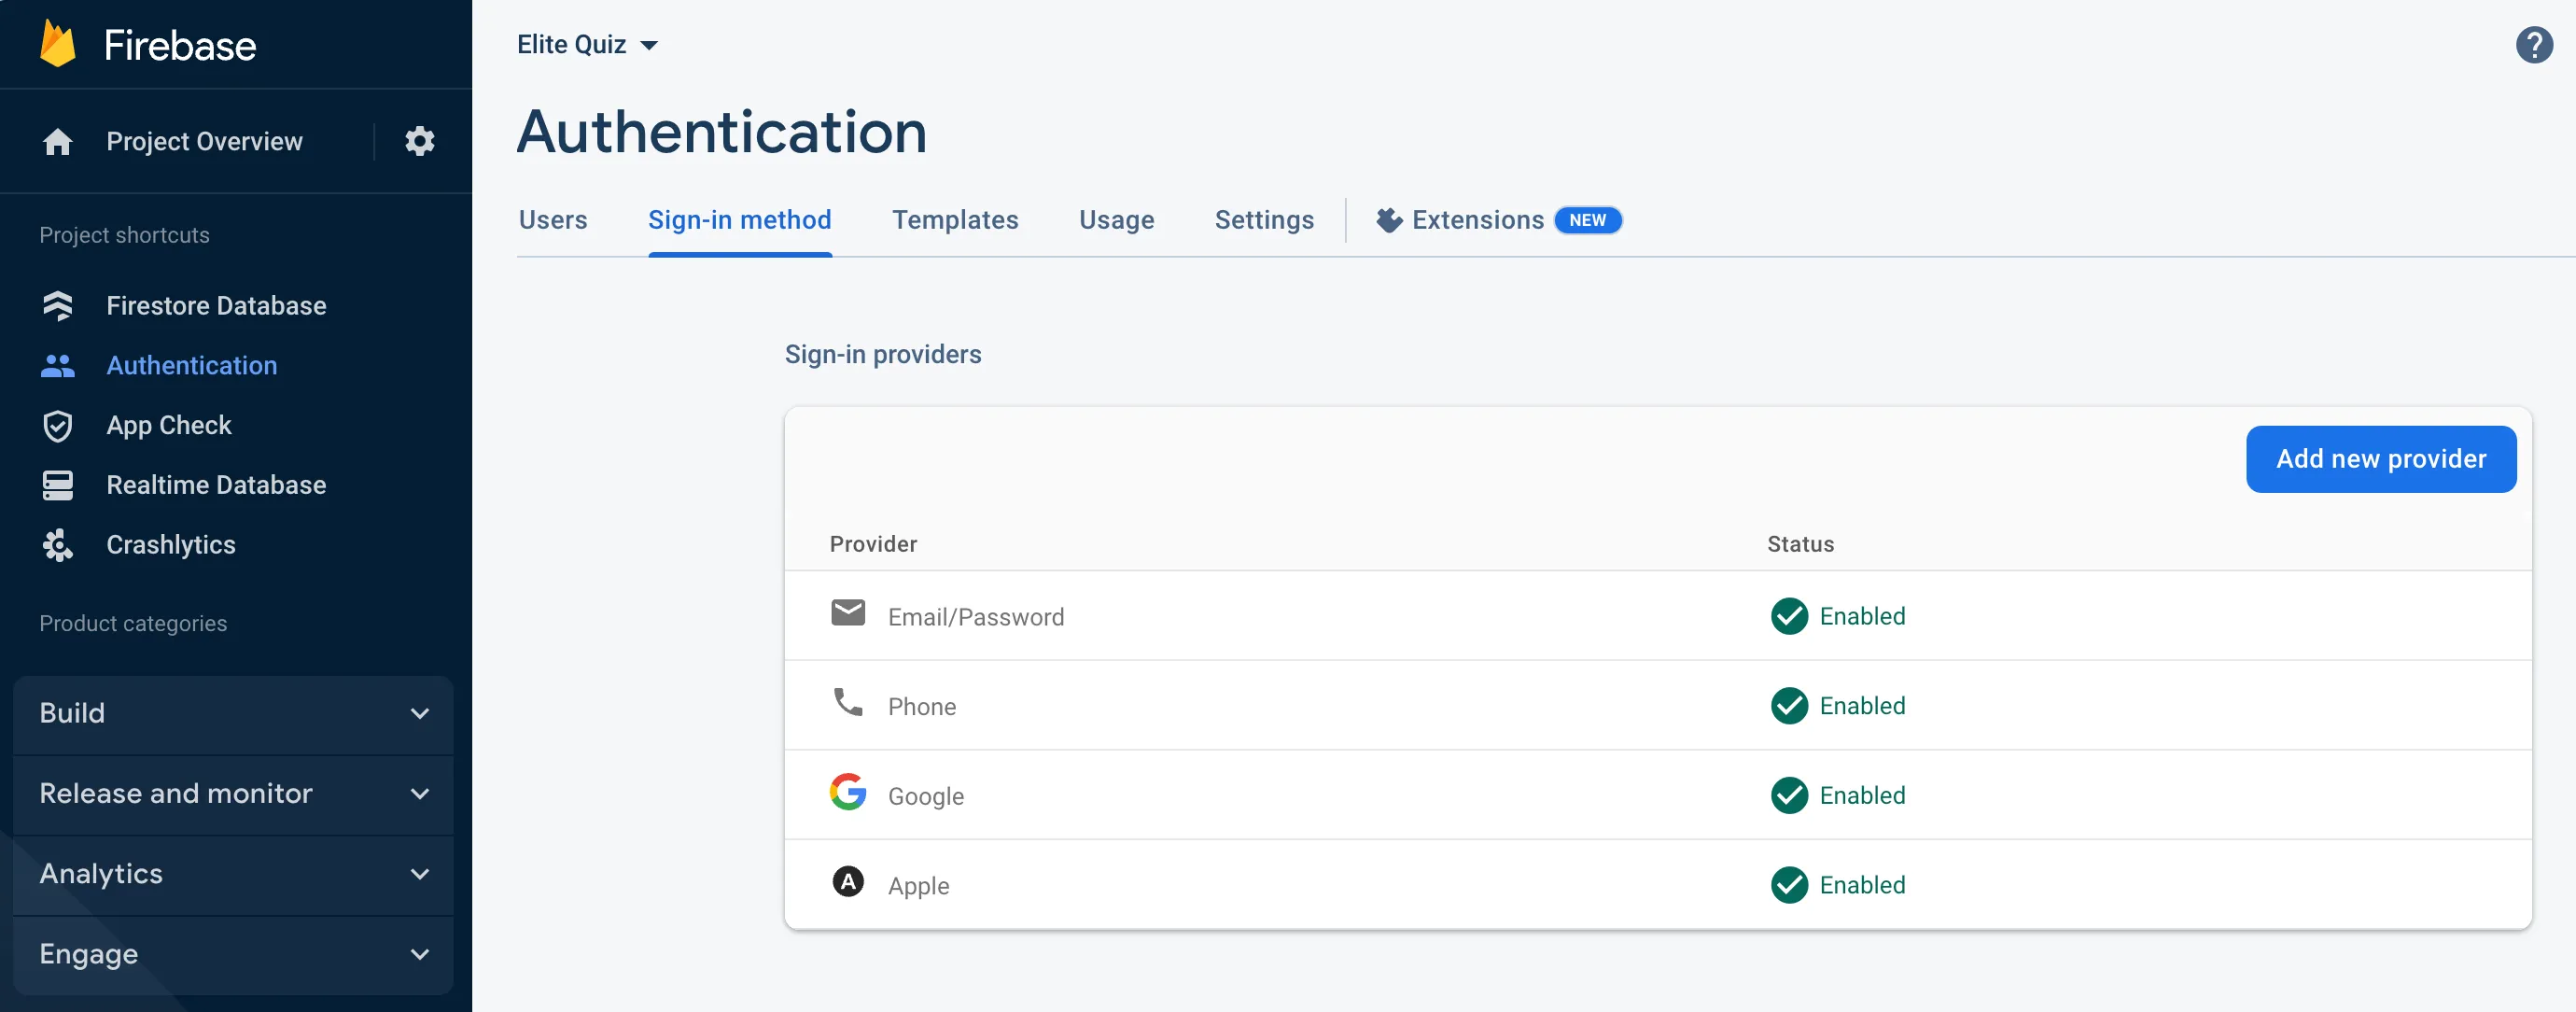2576x1012 pixels.
Task: Click the Firebase logo
Action: [x=148, y=44]
